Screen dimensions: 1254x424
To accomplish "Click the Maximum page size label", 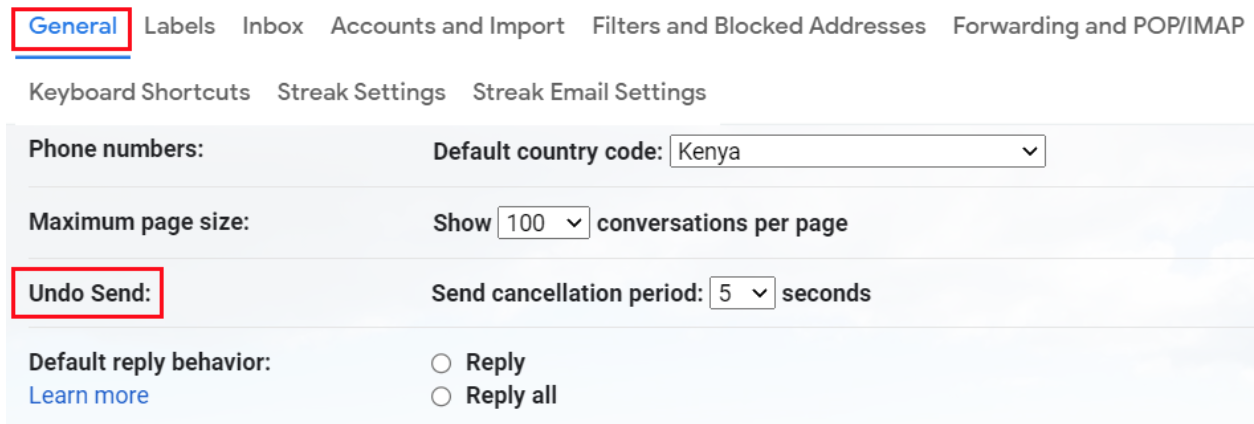I will point(139,221).
